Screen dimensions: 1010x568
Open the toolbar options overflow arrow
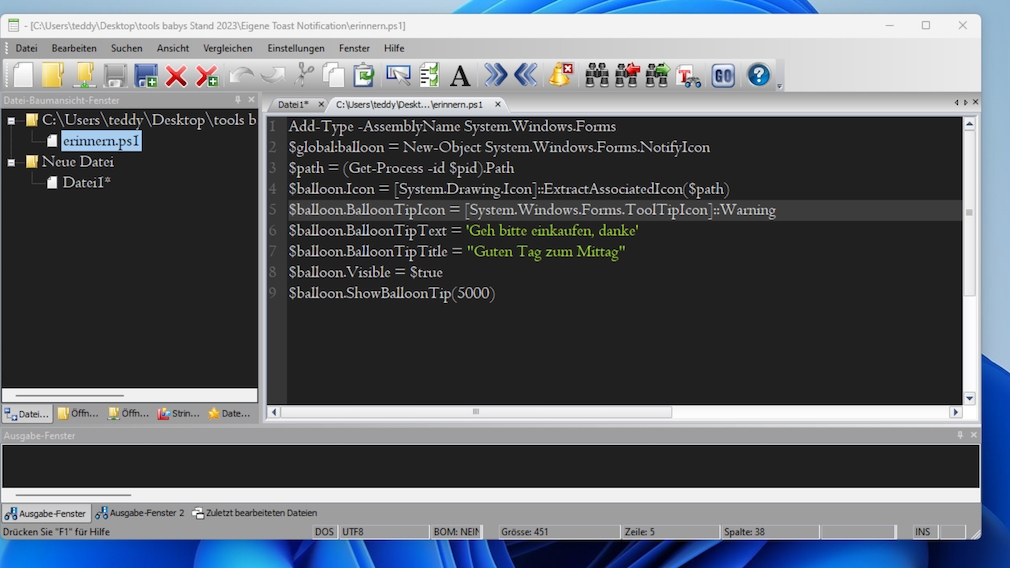tap(779, 86)
